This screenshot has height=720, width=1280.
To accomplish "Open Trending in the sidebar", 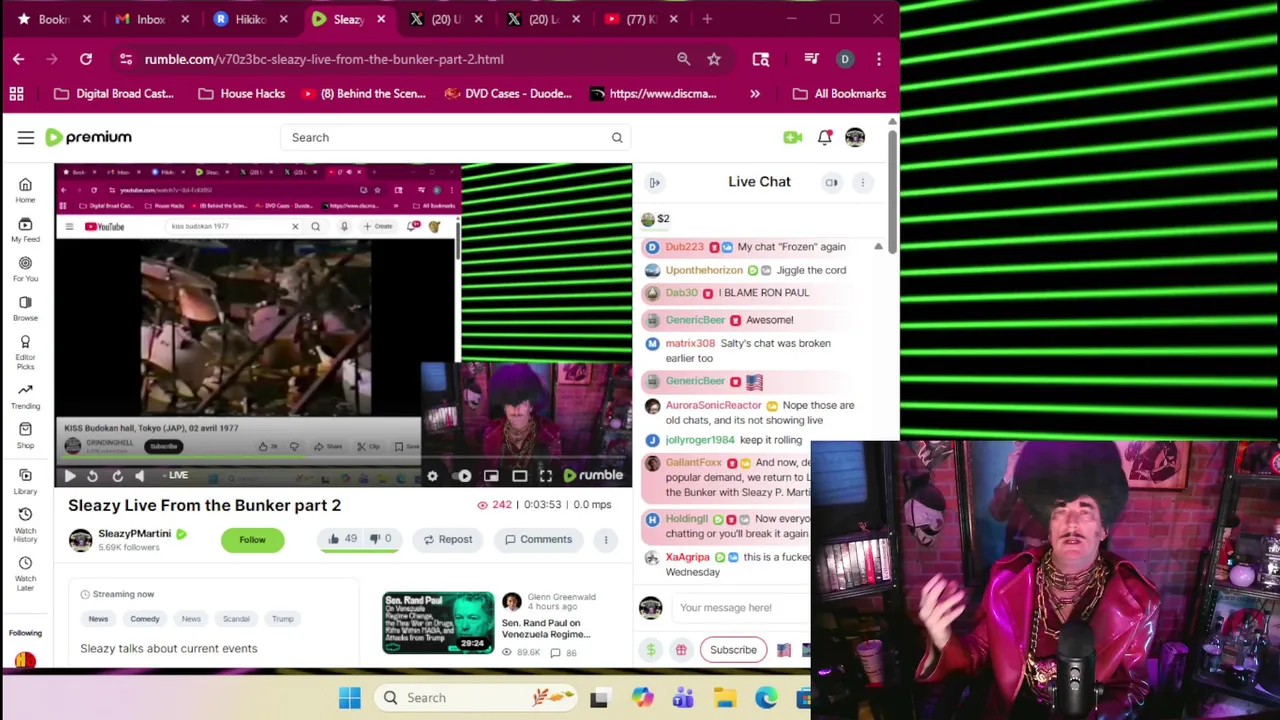I will coord(25,396).
